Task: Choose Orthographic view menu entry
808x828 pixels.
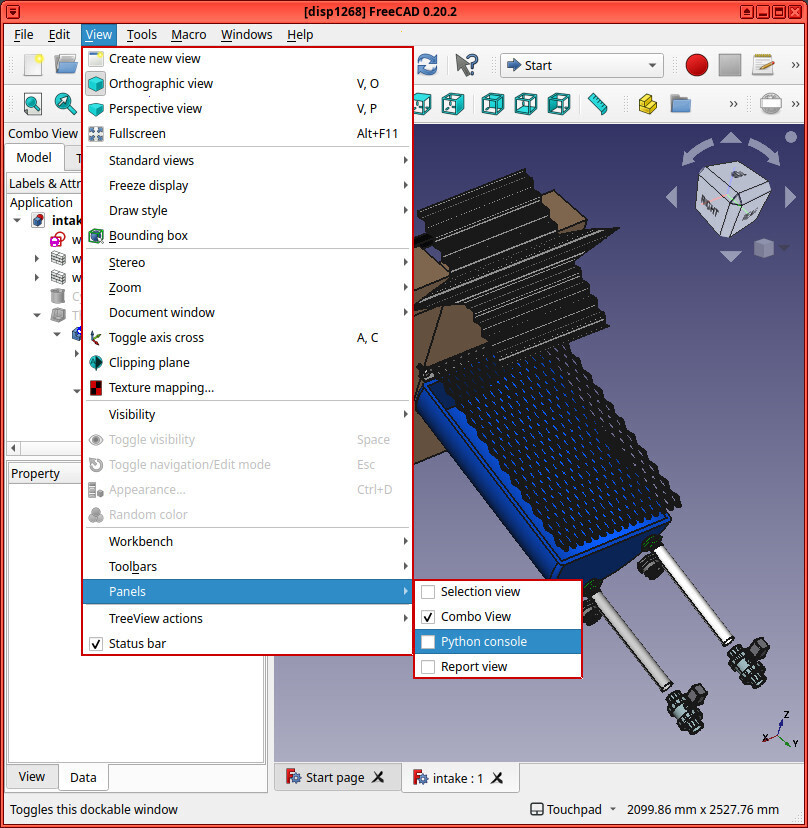Action: click(247, 83)
